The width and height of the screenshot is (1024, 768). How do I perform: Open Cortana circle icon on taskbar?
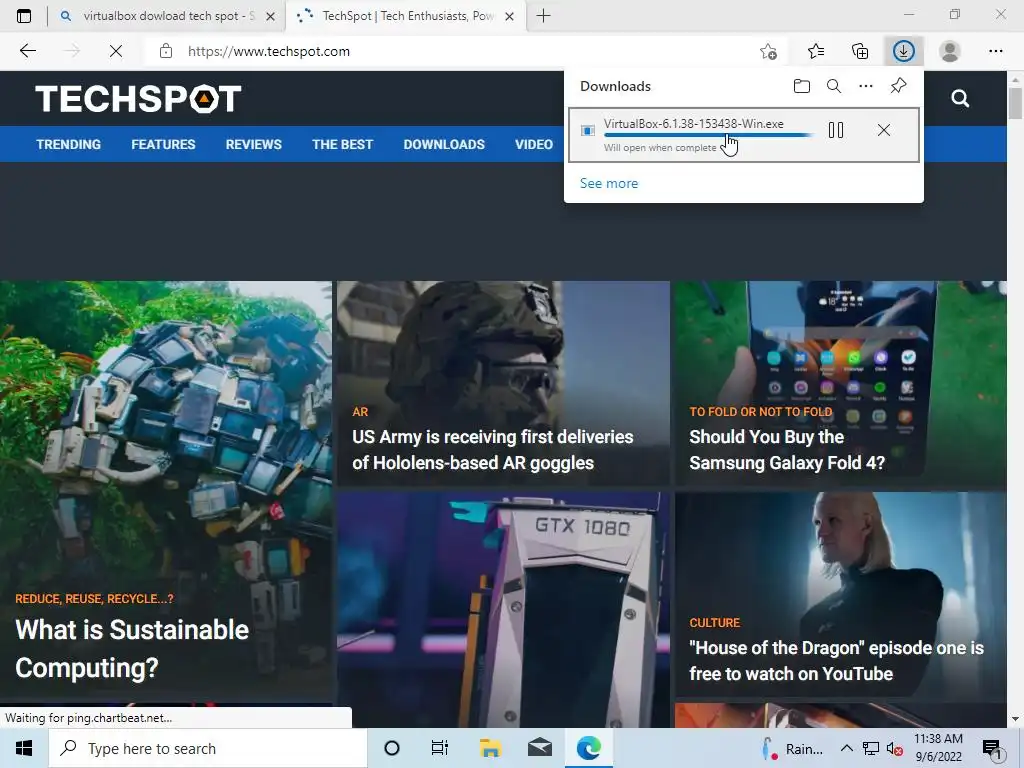(392, 748)
